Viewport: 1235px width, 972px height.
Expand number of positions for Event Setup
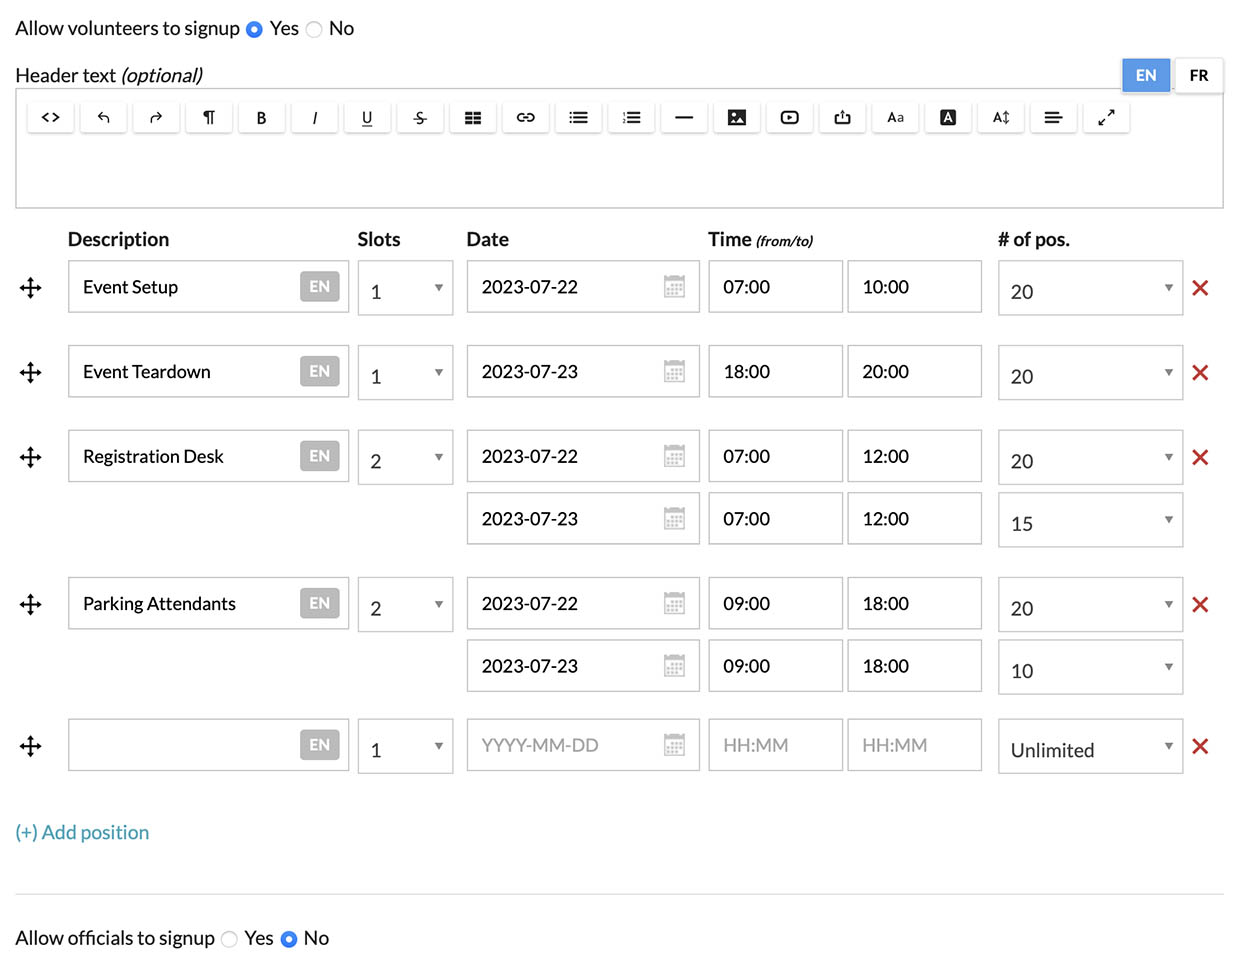point(1089,289)
